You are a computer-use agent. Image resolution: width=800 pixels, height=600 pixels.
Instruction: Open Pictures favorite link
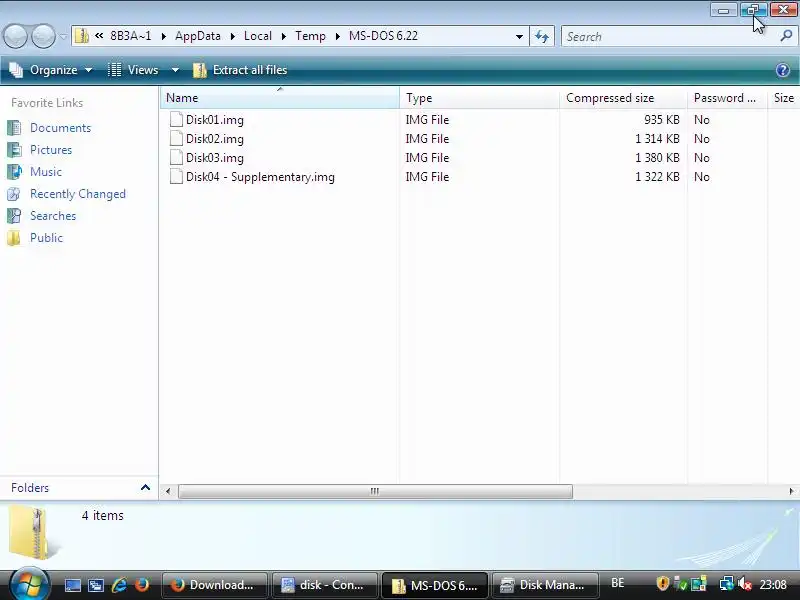click(x=51, y=149)
